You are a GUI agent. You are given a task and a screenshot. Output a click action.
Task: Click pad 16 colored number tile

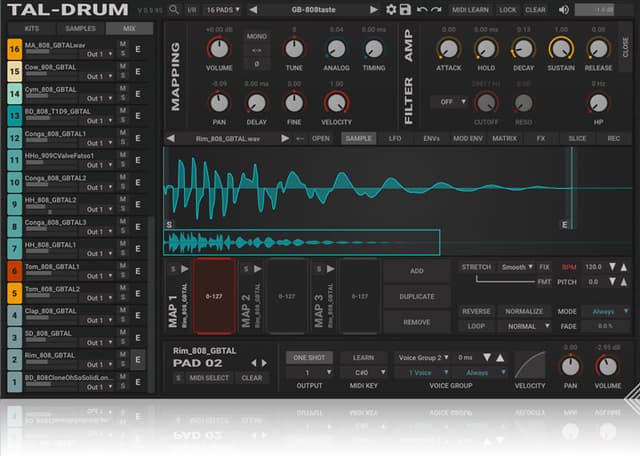coord(14,49)
